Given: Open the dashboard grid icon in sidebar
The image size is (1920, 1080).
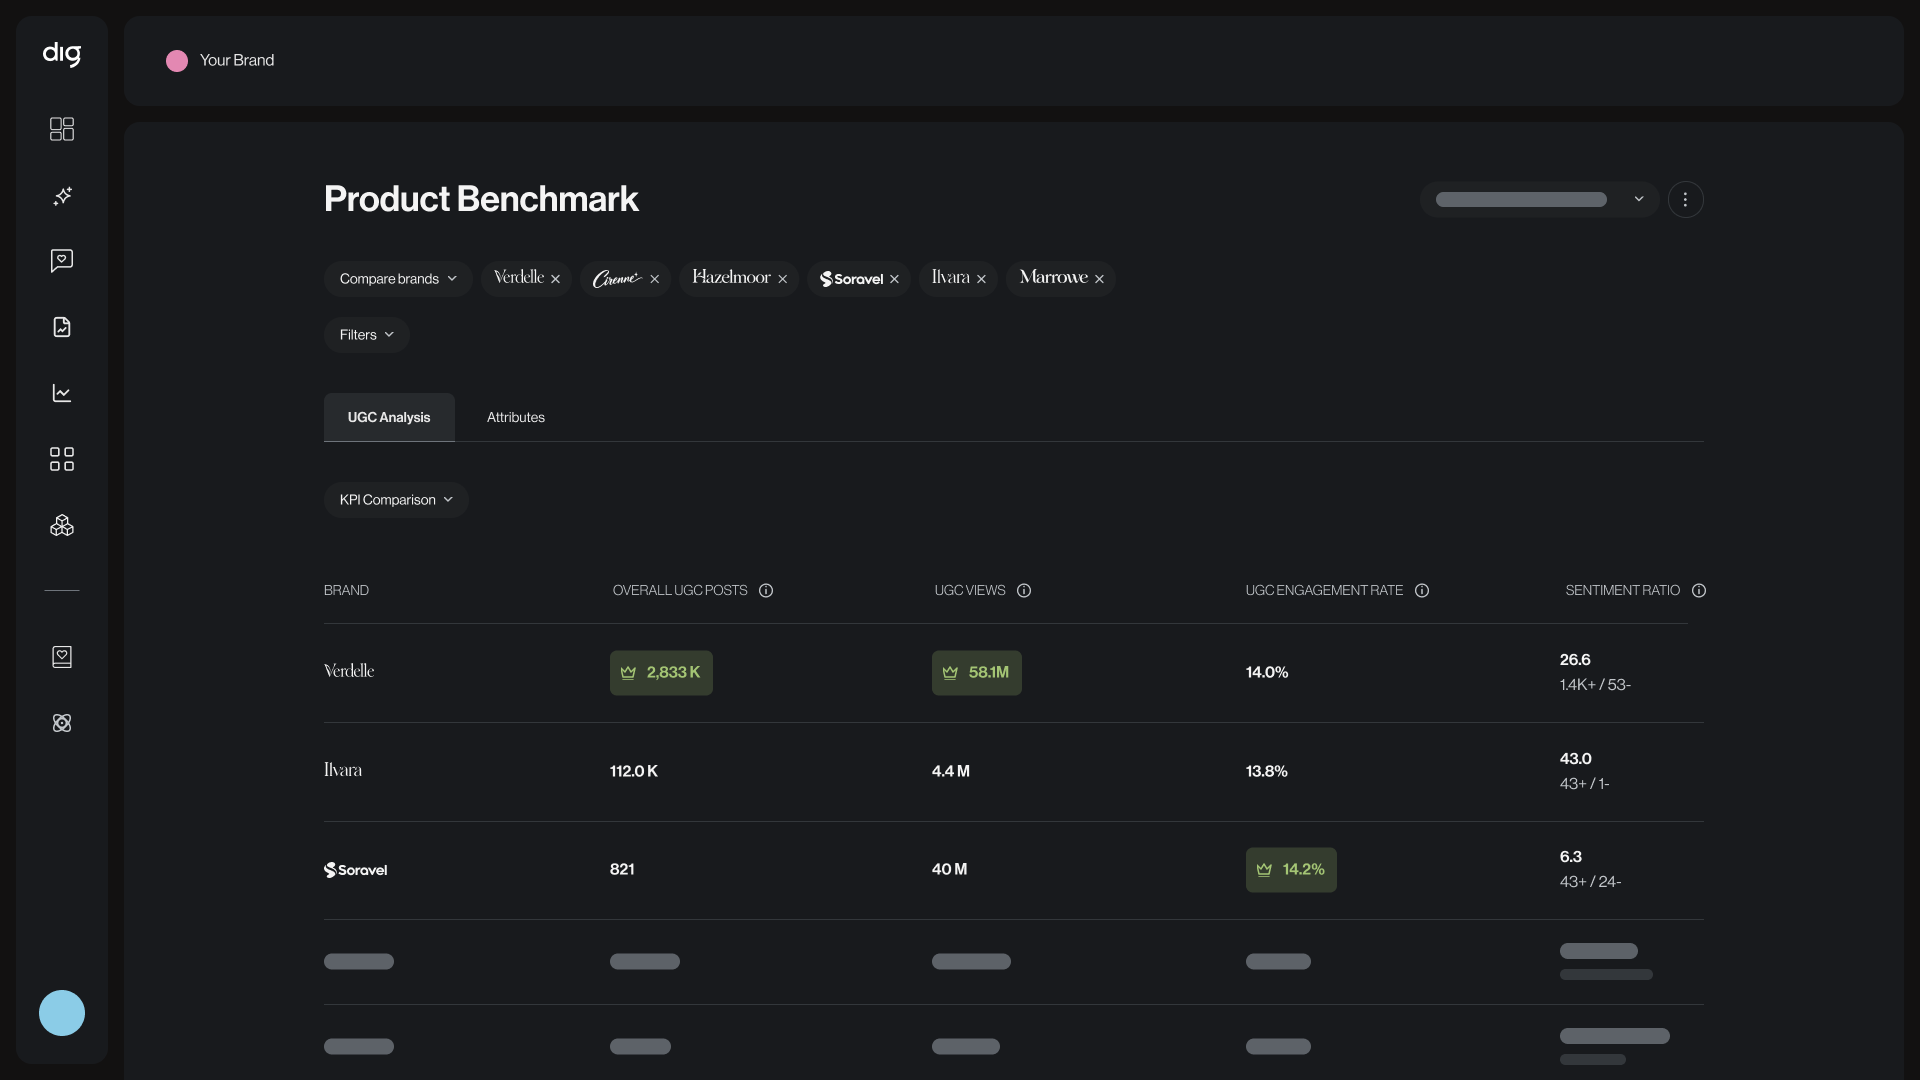Looking at the screenshot, I should pos(62,129).
